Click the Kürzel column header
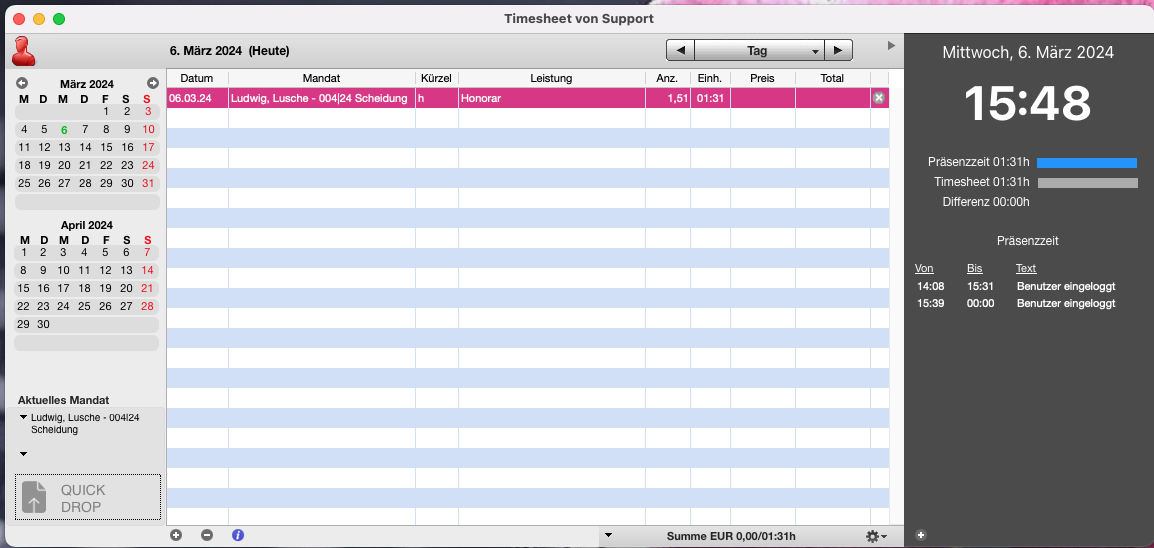Image resolution: width=1154 pixels, height=548 pixels. [436, 78]
